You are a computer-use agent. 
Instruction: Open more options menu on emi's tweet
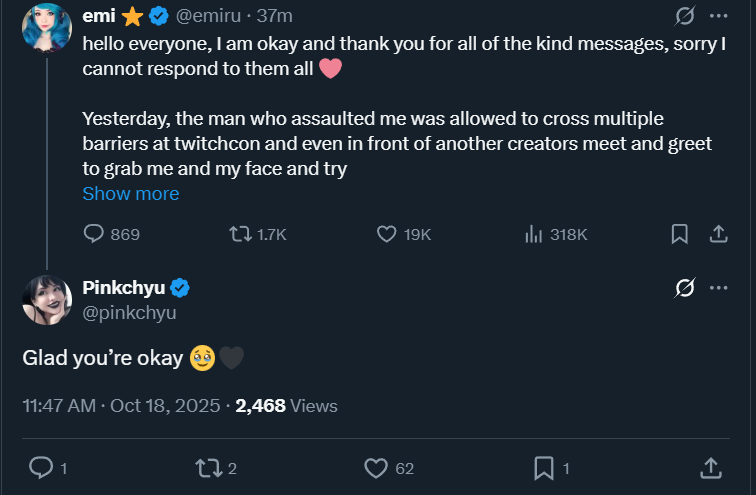[x=718, y=16]
